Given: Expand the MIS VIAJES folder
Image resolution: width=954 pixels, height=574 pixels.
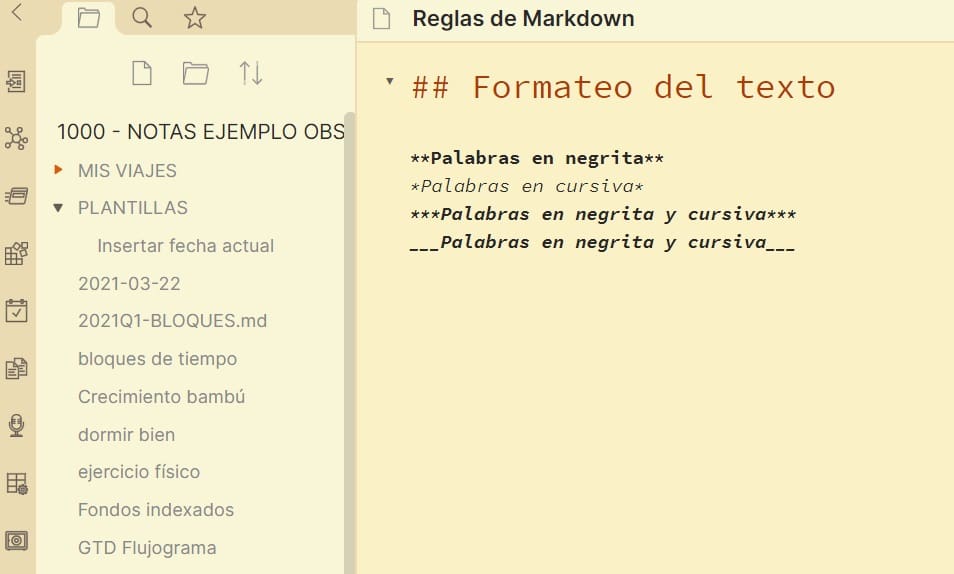Looking at the screenshot, I should [x=58, y=170].
